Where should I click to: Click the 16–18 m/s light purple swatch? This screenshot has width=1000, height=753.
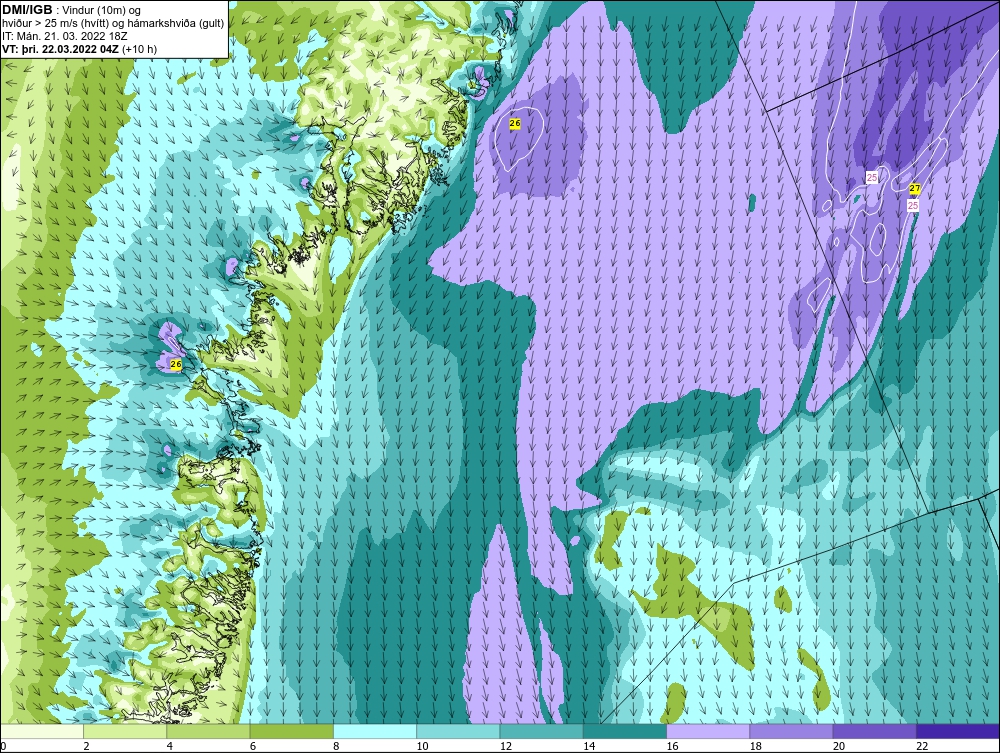tap(708, 731)
